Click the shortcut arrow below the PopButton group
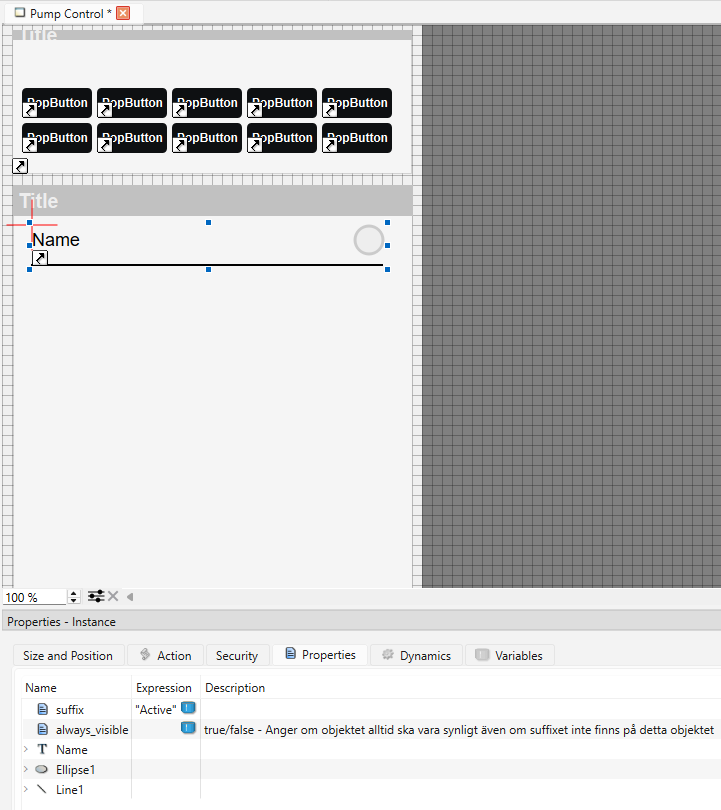Screen dimensions: 721x810 tap(20, 166)
